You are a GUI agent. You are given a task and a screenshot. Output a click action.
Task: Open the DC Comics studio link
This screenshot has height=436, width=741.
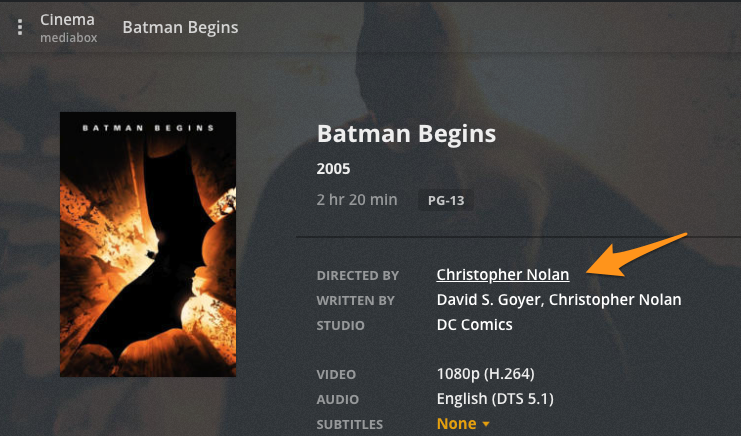point(475,325)
